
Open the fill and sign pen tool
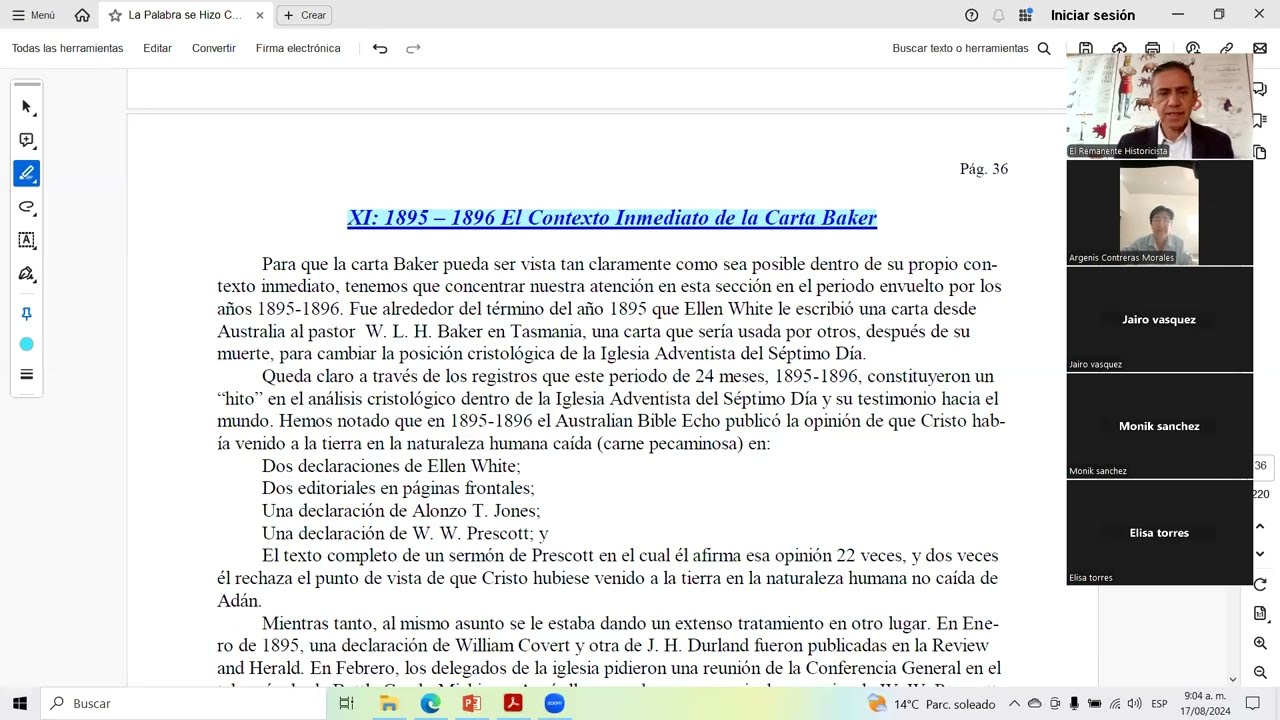27,273
